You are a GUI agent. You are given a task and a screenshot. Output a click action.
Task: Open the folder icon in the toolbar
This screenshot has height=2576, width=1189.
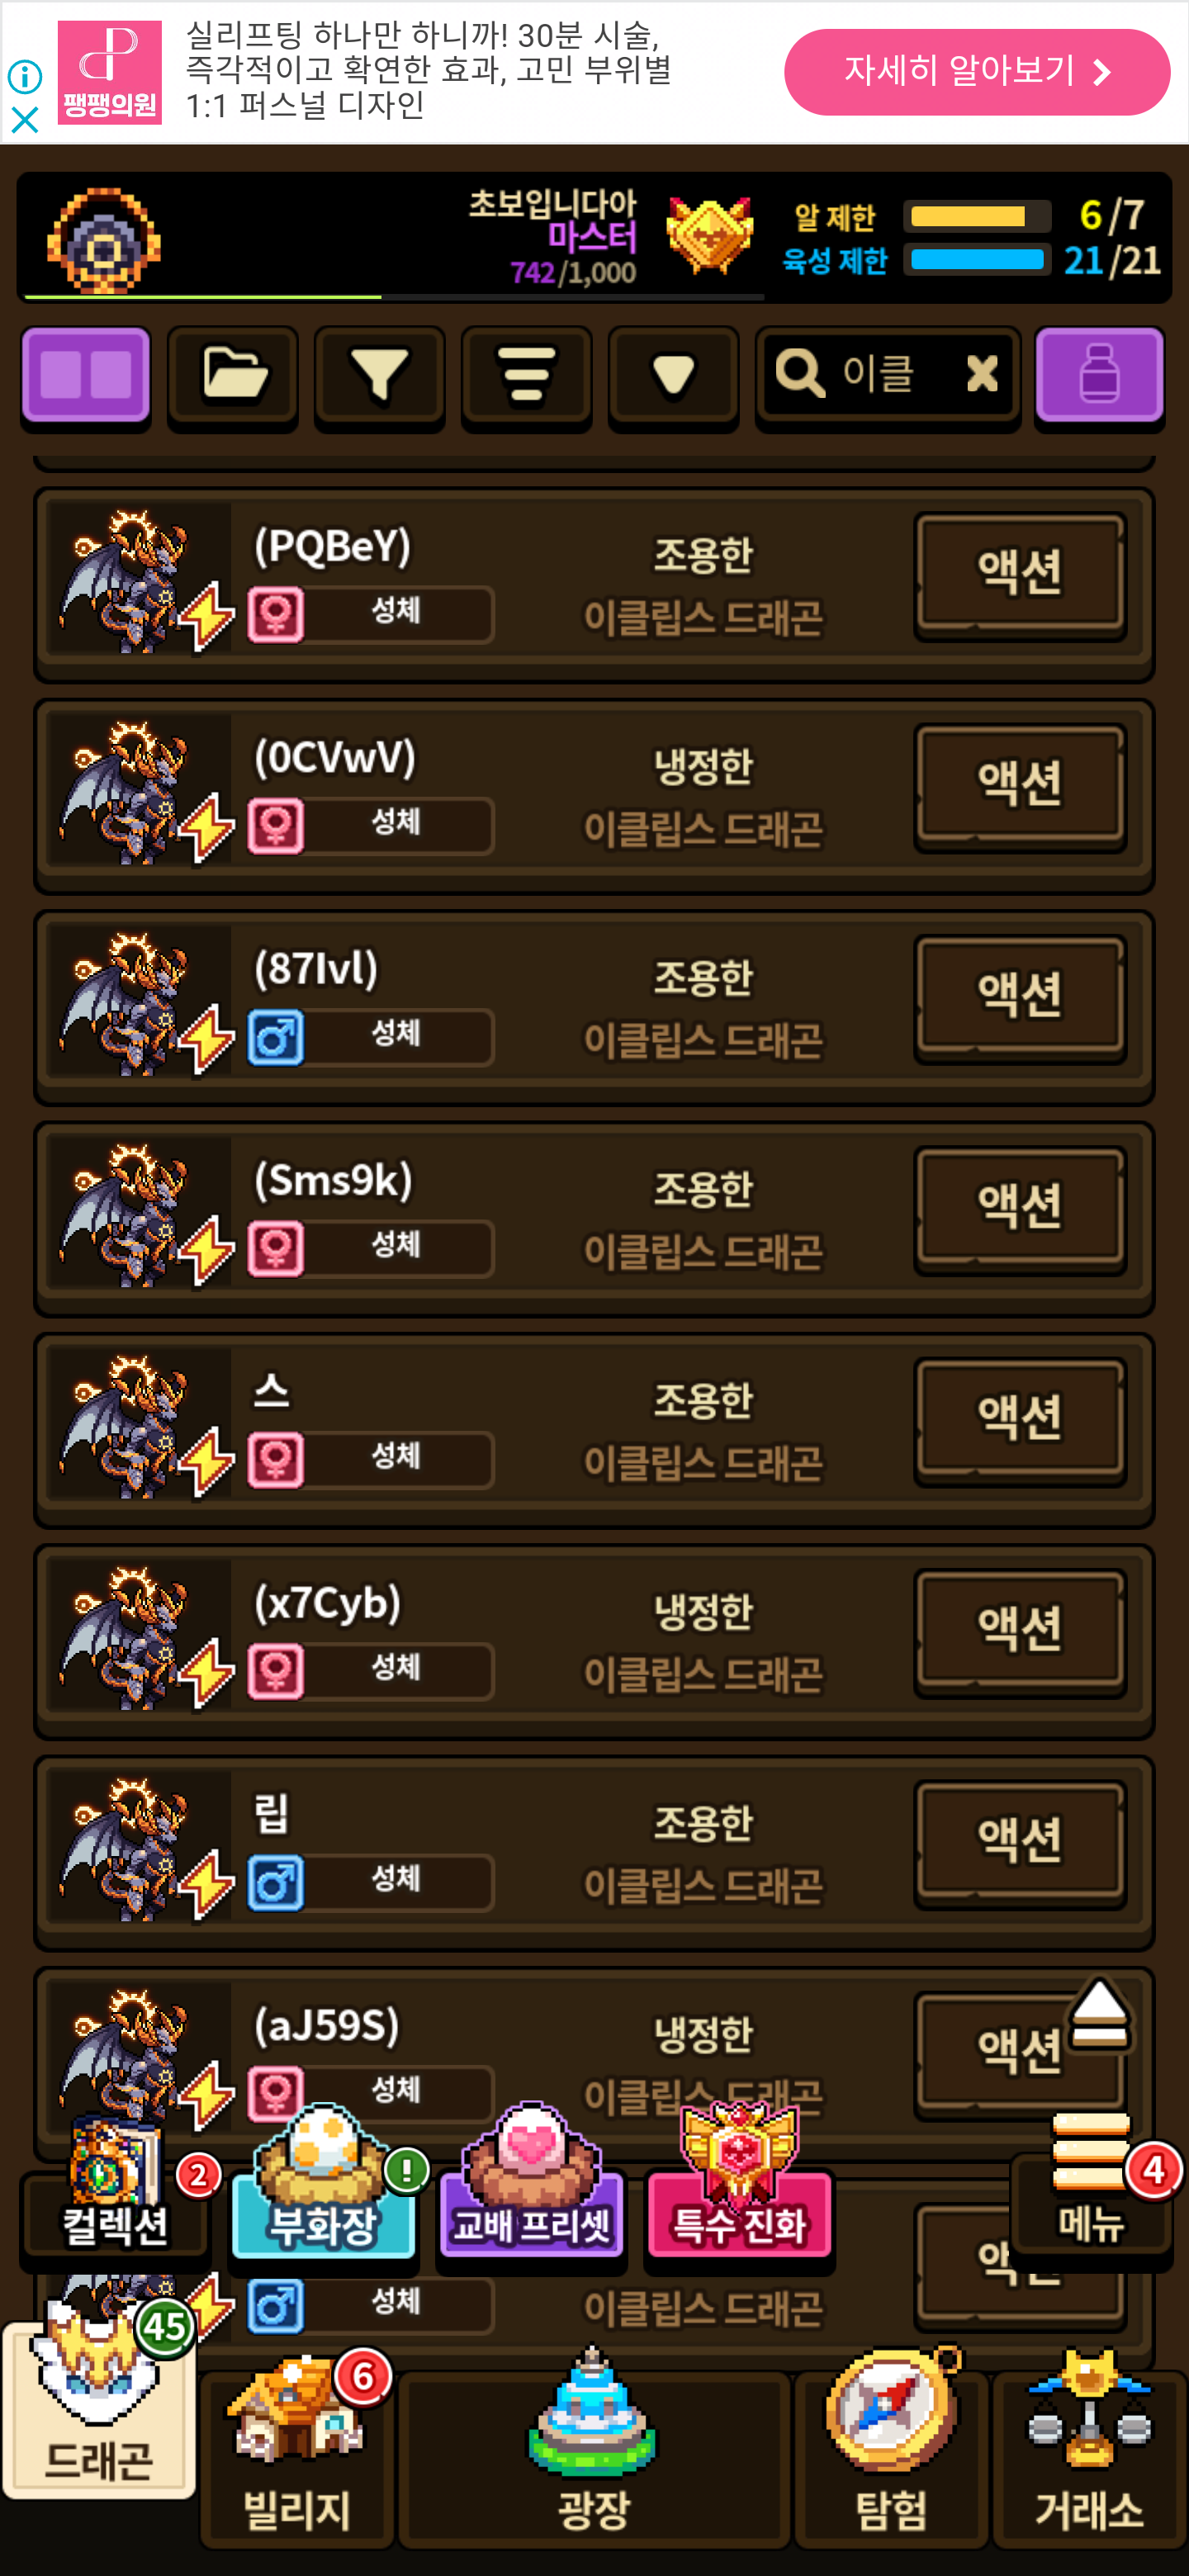[x=233, y=377]
